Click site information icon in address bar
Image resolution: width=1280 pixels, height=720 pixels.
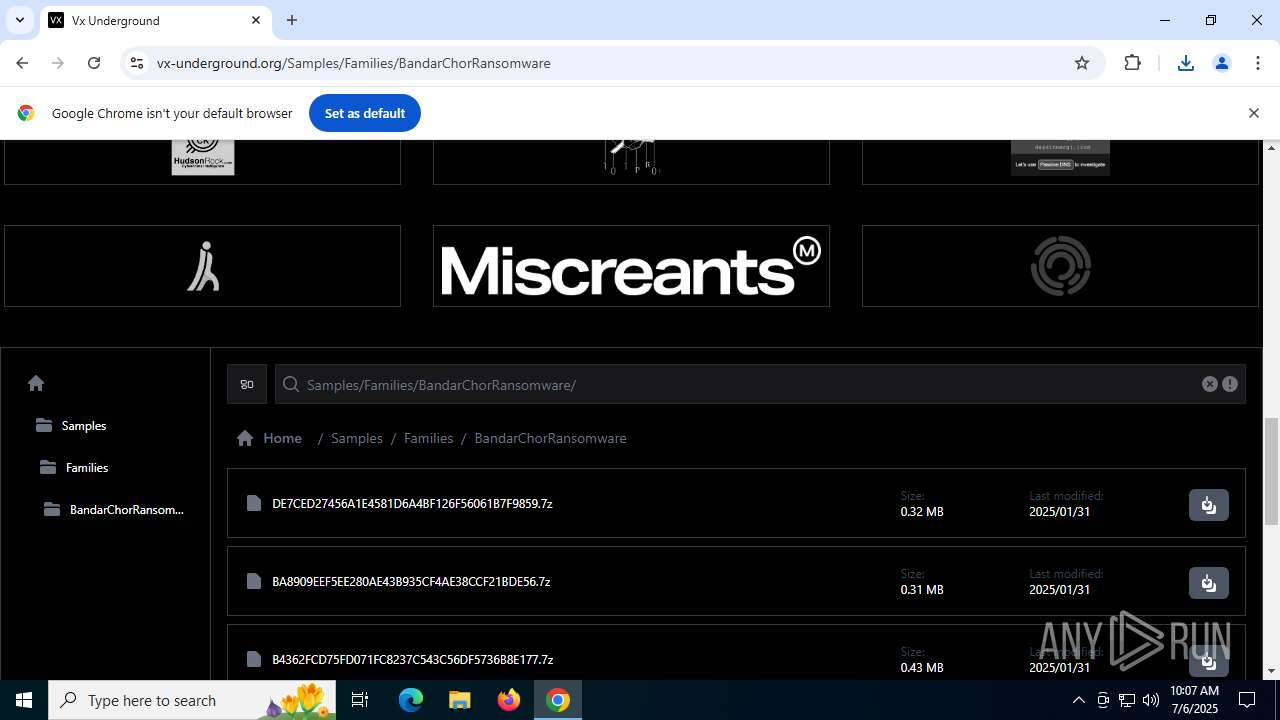coord(137,63)
